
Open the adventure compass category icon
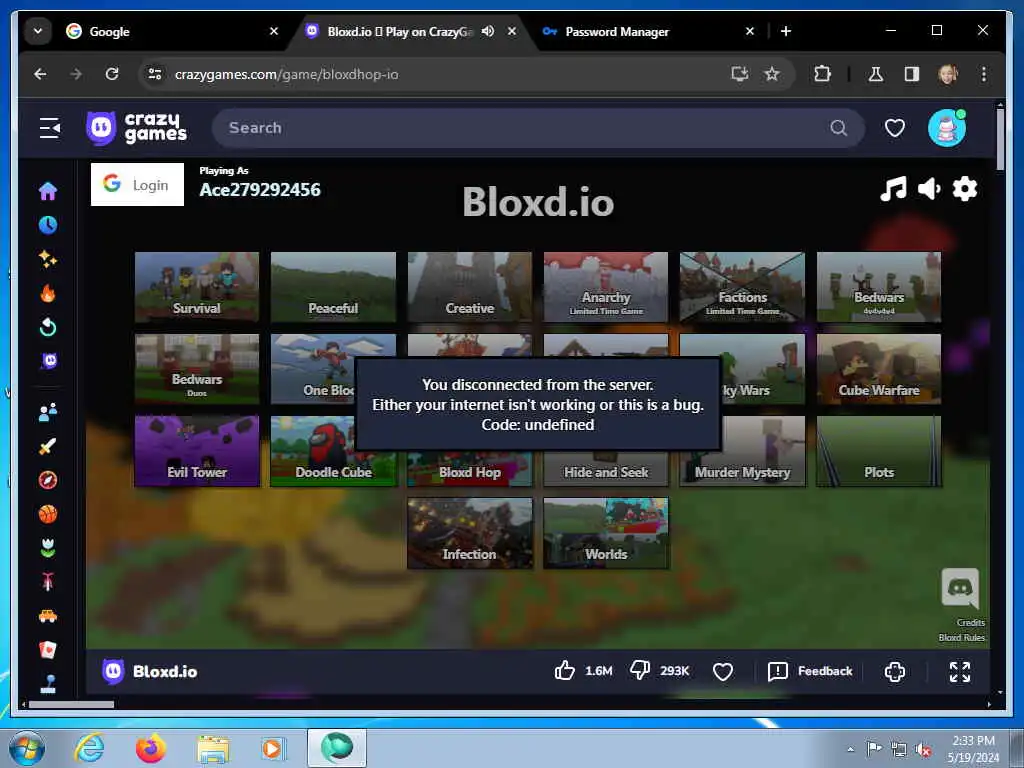click(48, 481)
